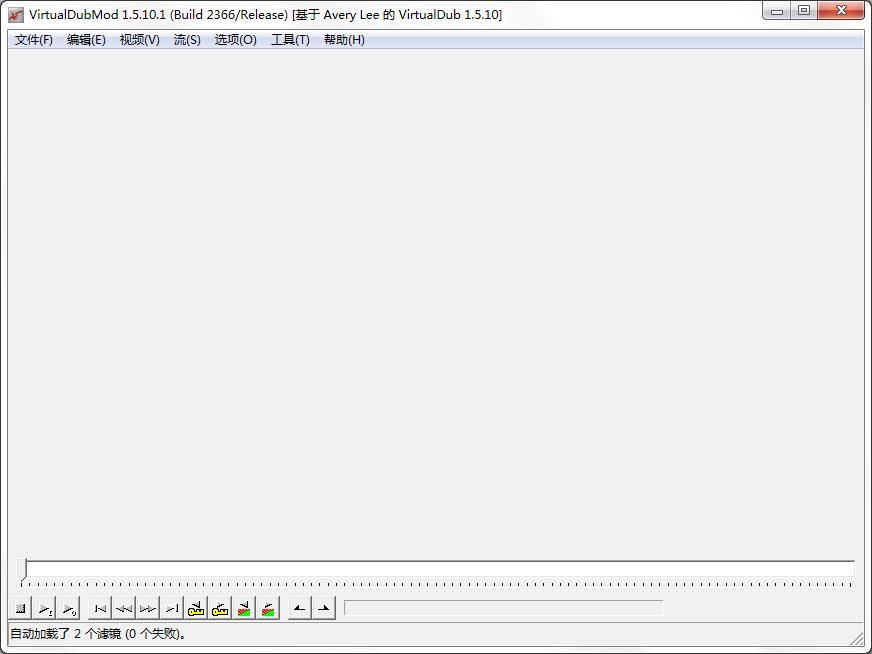Image resolution: width=872 pixels, height=654 pixels.
Task: Play the output video preview
Action: (69, 607)
